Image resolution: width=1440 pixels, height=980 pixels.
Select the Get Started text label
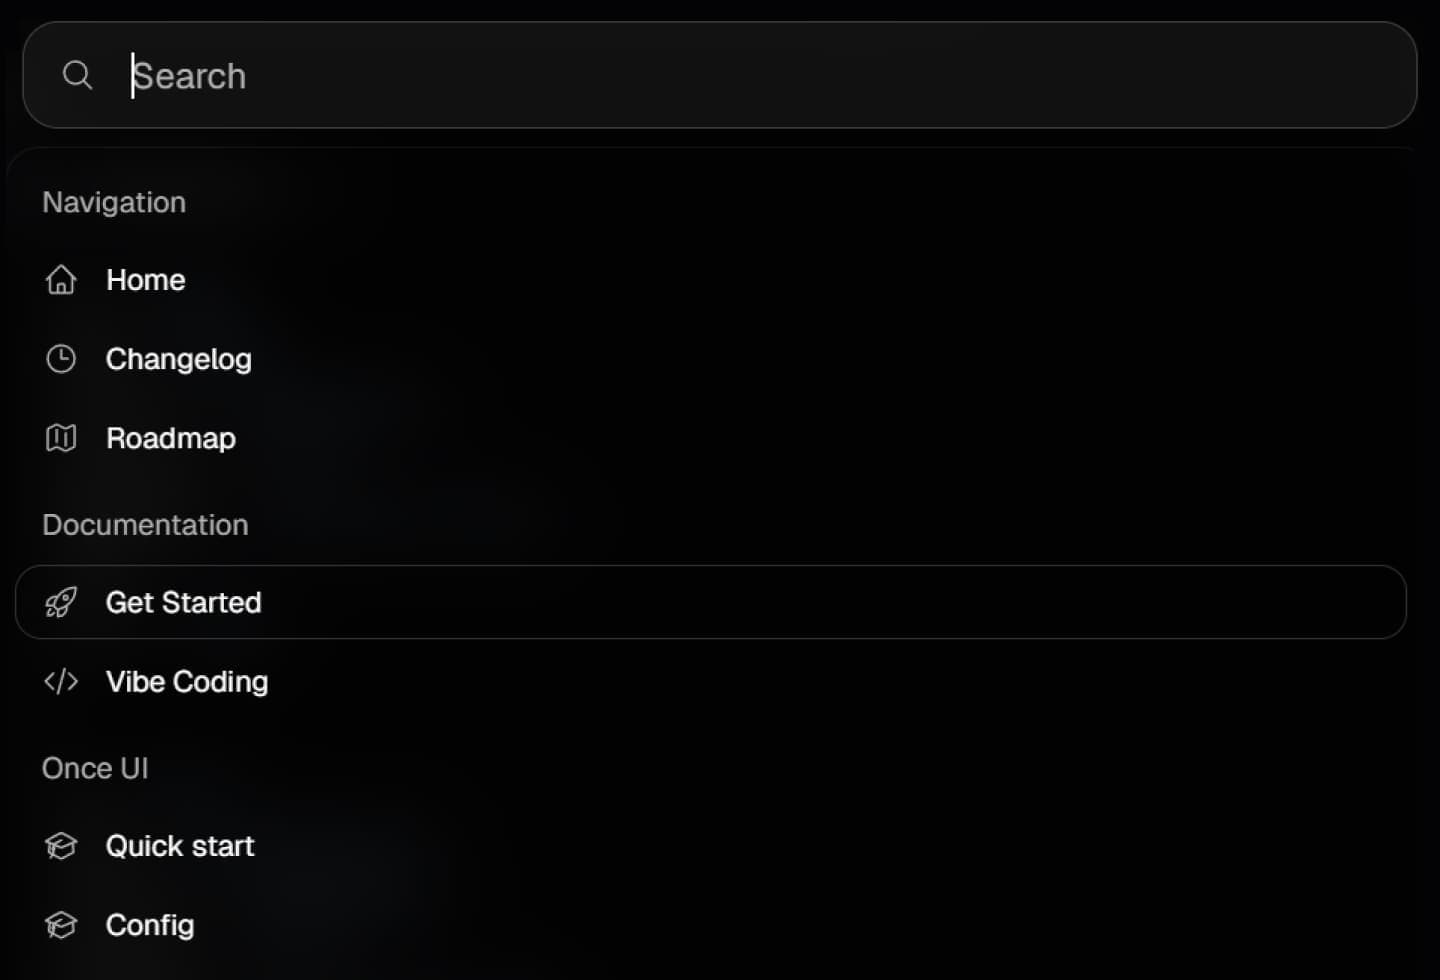184,602
